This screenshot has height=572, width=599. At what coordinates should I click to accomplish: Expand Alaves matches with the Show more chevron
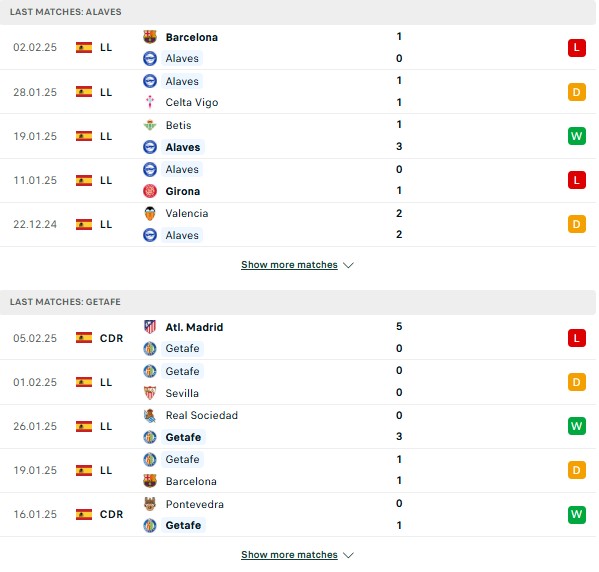coord(348,265)
